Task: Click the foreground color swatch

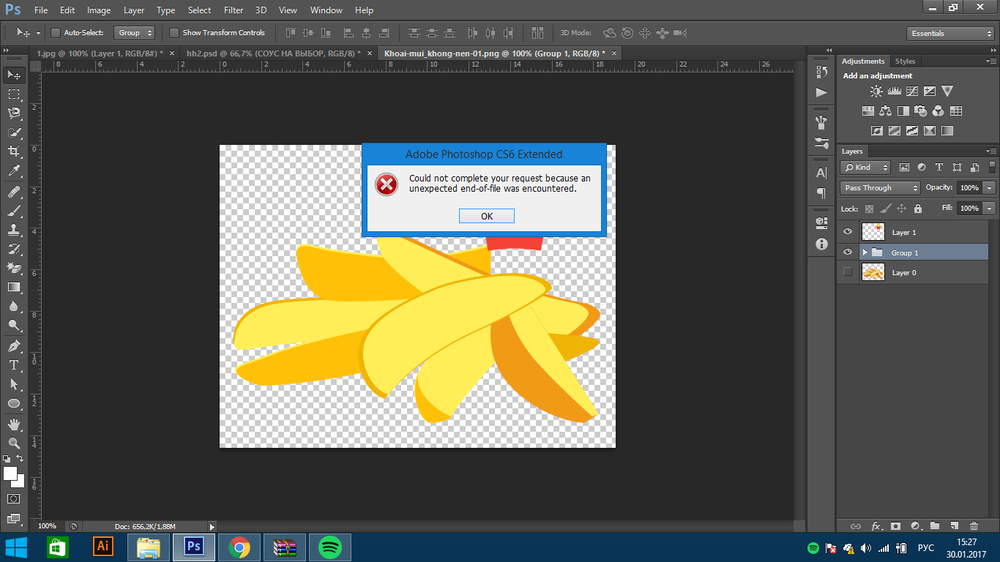Action: click(10, 473)
